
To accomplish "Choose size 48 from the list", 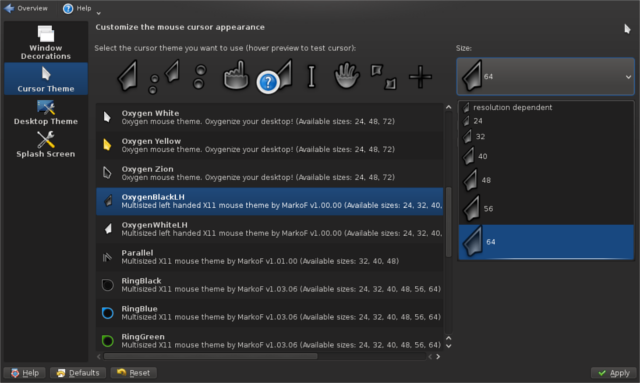I will tap(546, 180).
